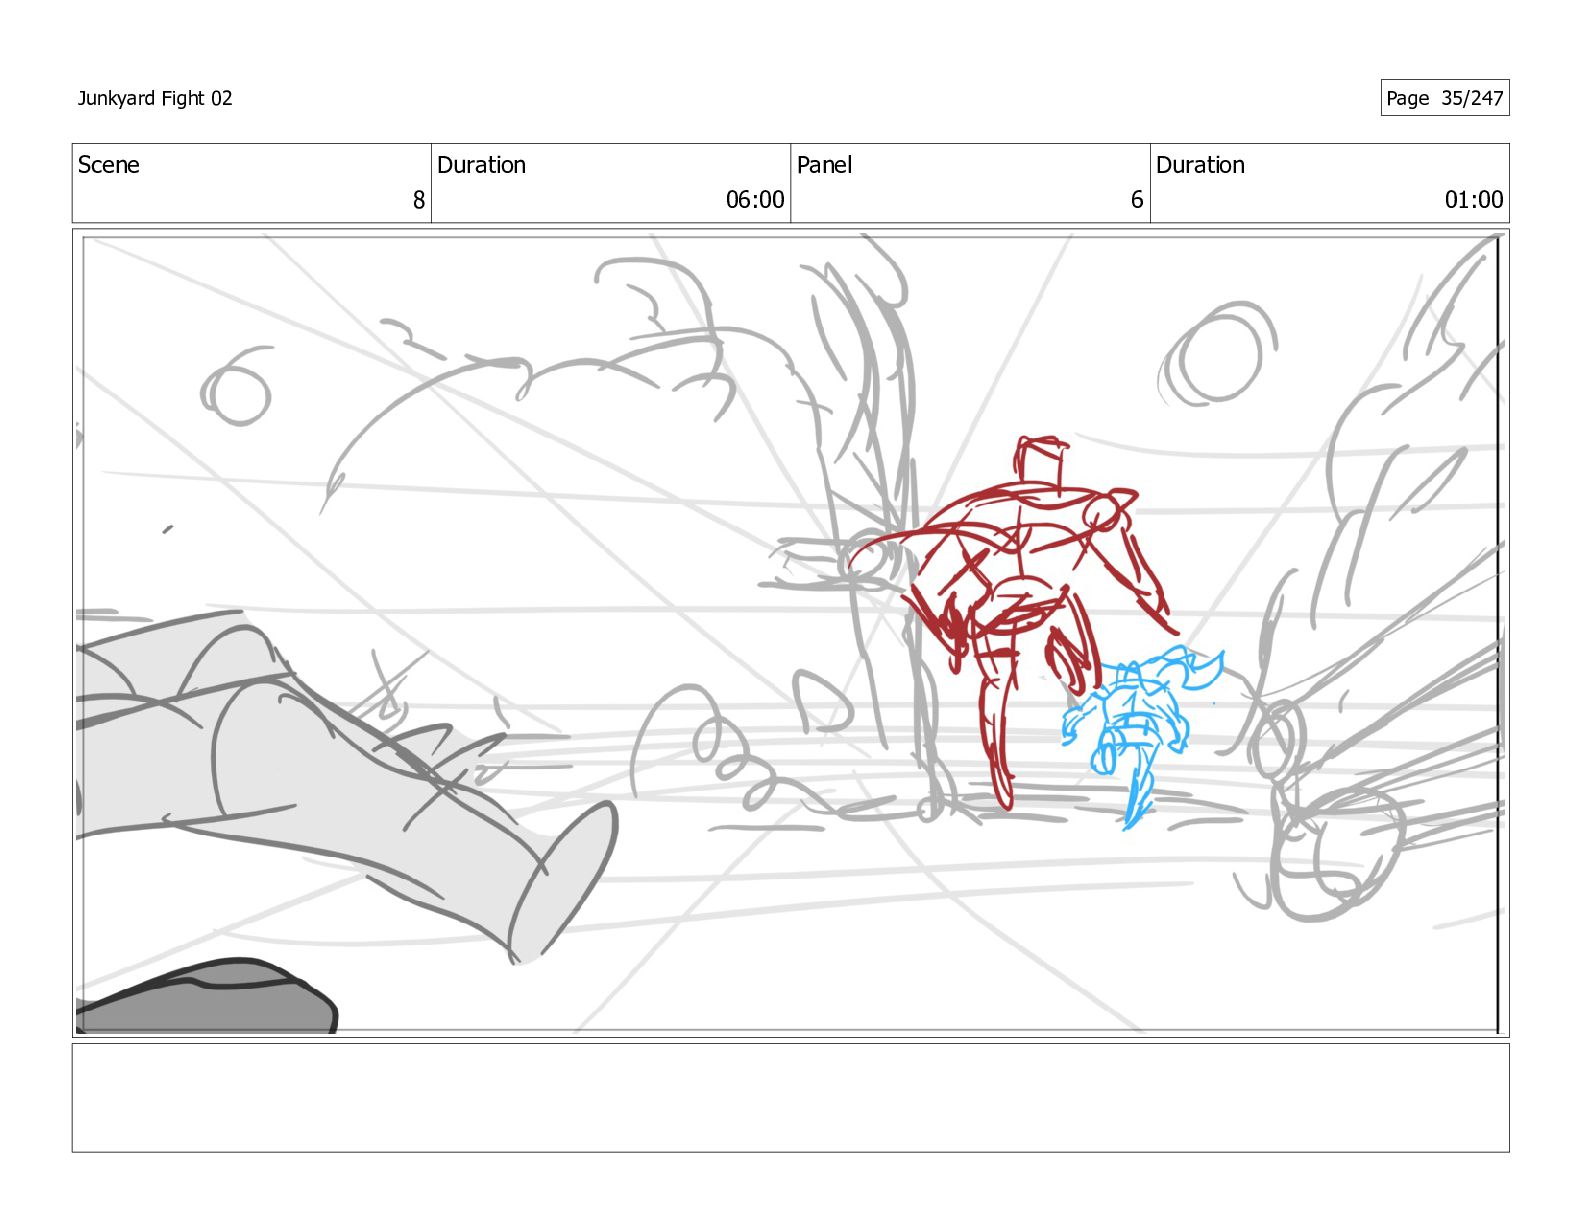Click the 'Page 35/247' page indicator box
Image resolution: width=1584 pixels, height=1224 pixels.
1444,98
